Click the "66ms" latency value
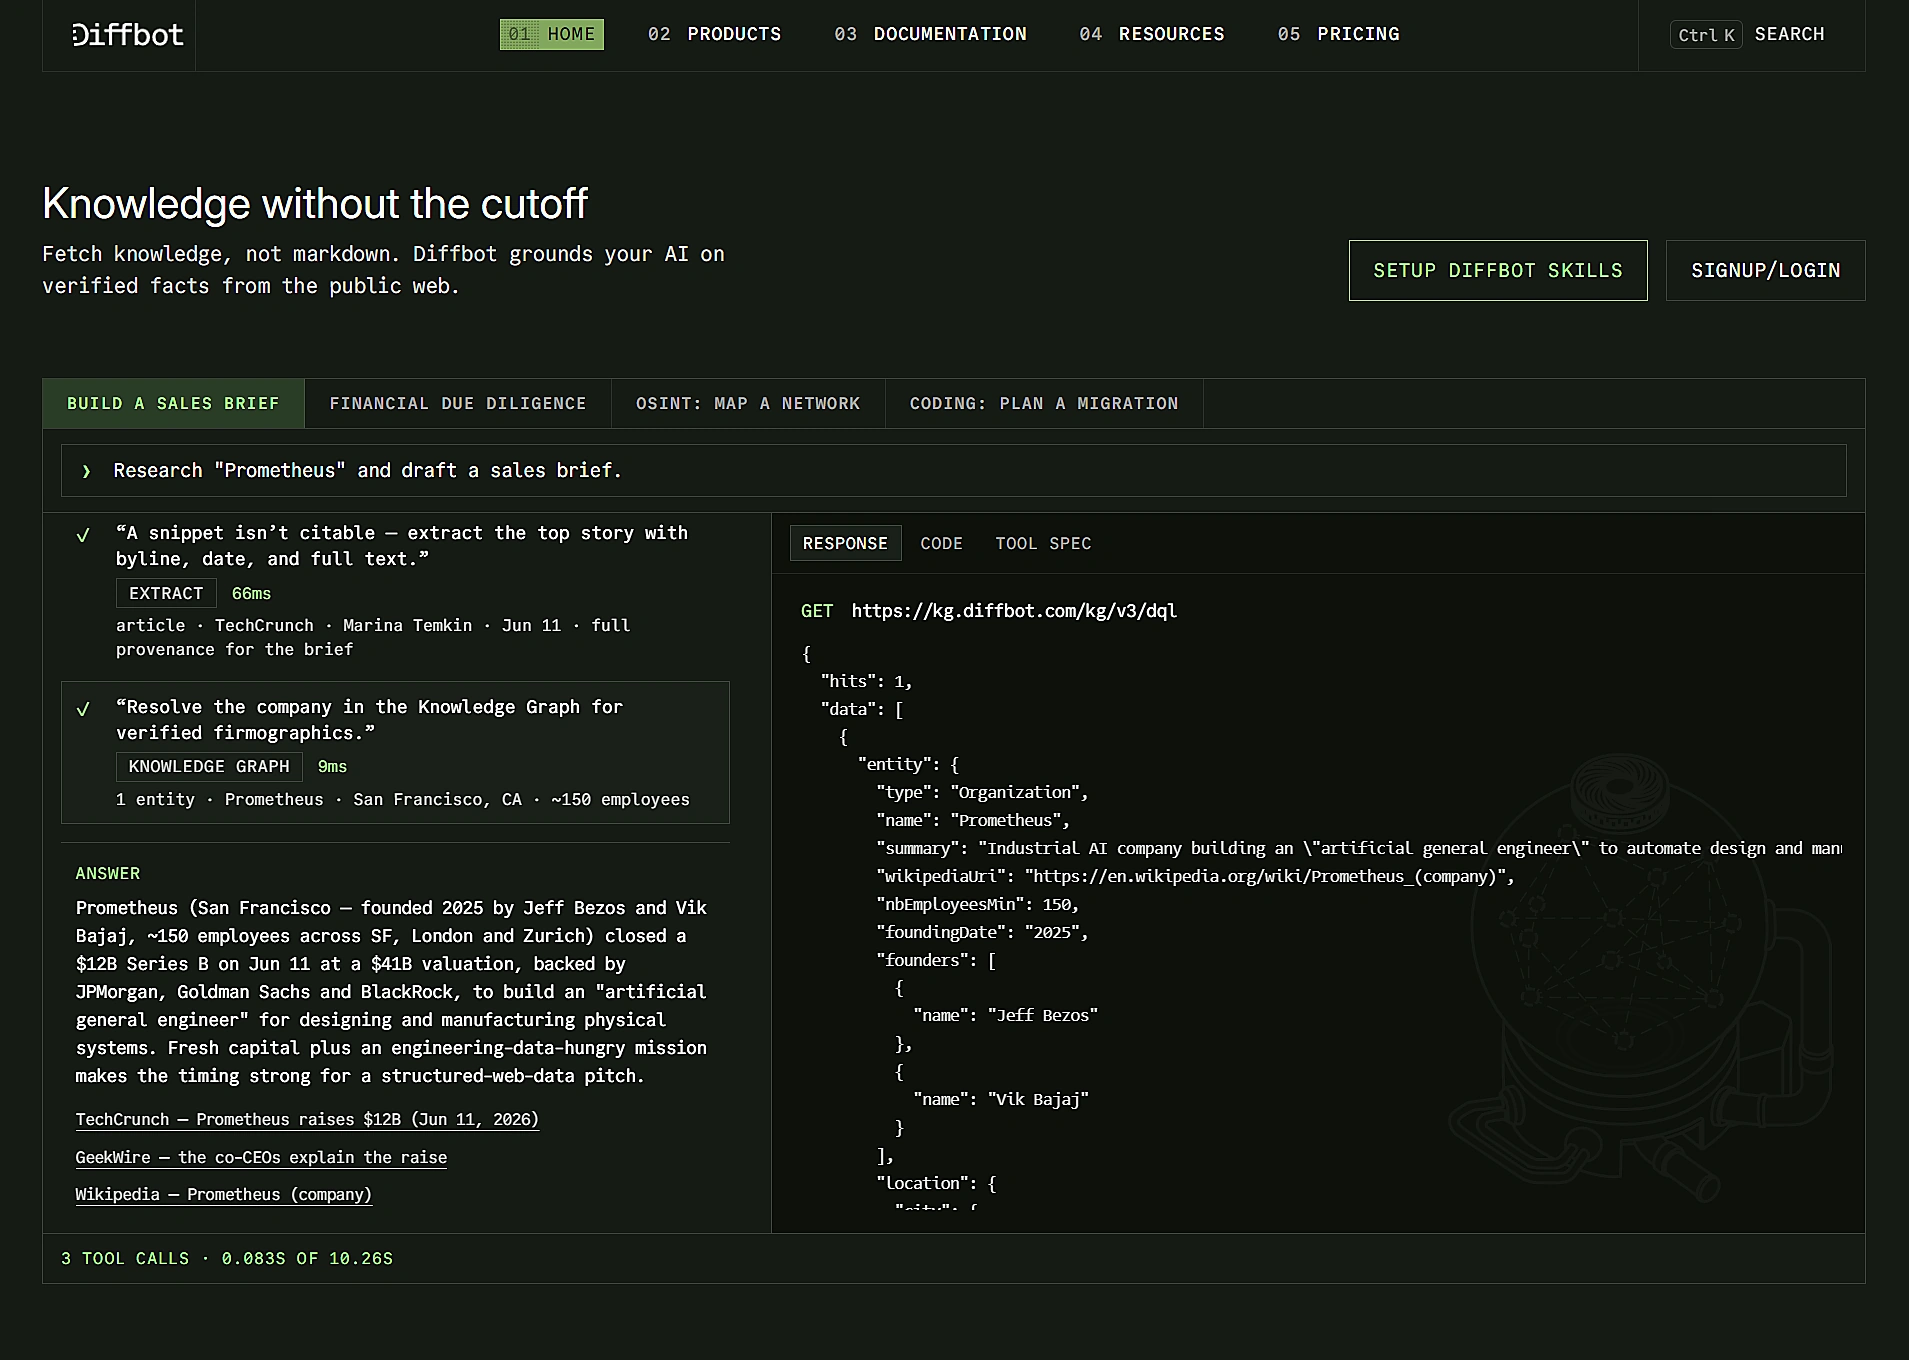The height and width of the screenshot is (1360, 1909). [251, 593]
